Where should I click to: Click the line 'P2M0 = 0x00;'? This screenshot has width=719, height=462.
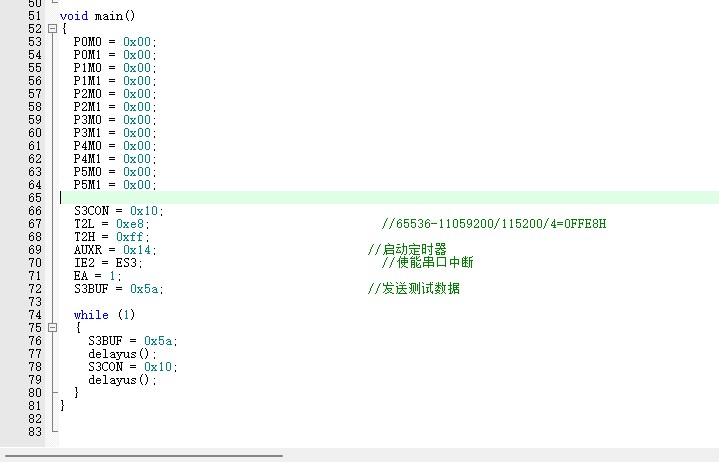pos(115,94)
